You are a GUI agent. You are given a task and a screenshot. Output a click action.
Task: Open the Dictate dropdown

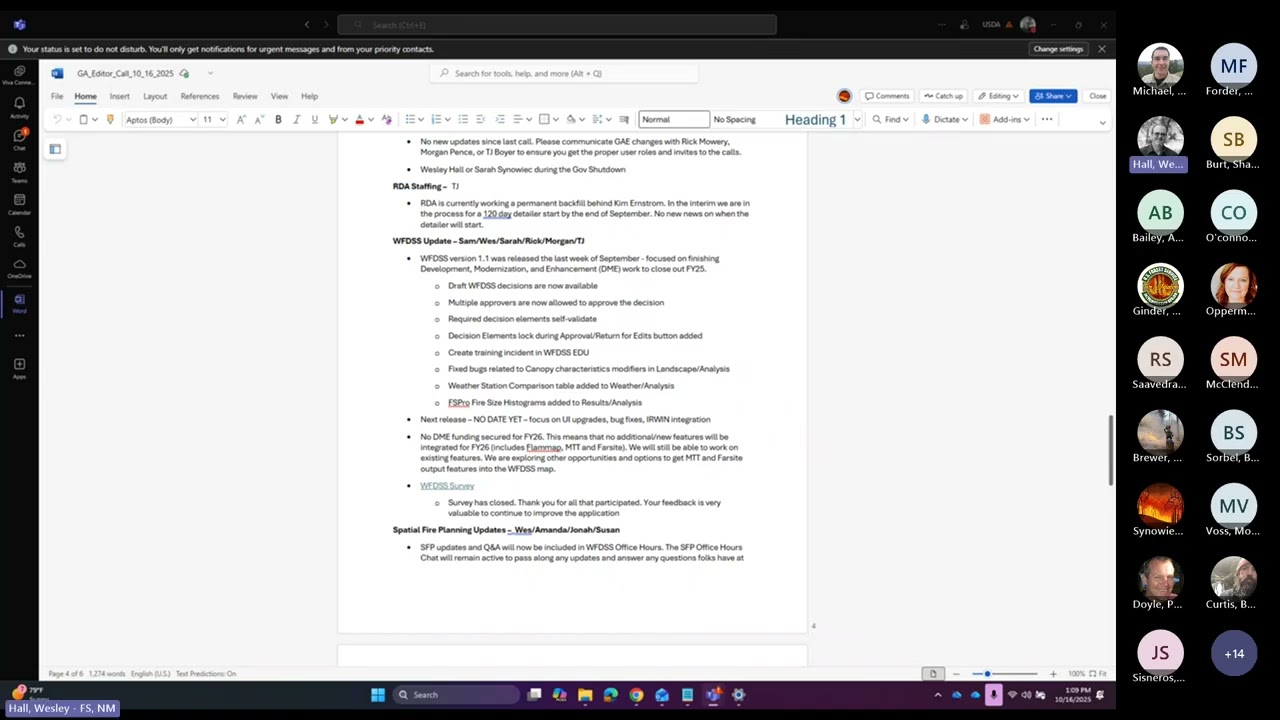944,119
